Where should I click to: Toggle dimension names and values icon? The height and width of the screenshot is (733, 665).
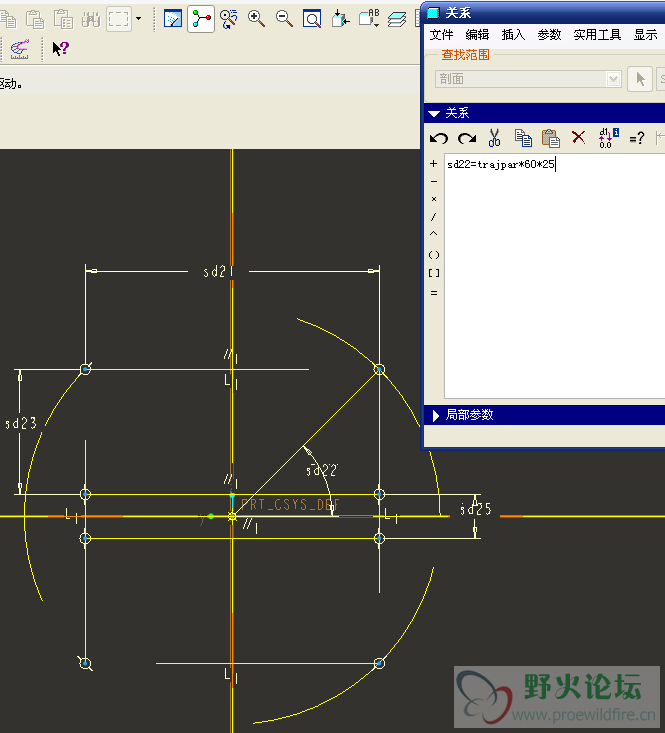click(x=608, y=138)
